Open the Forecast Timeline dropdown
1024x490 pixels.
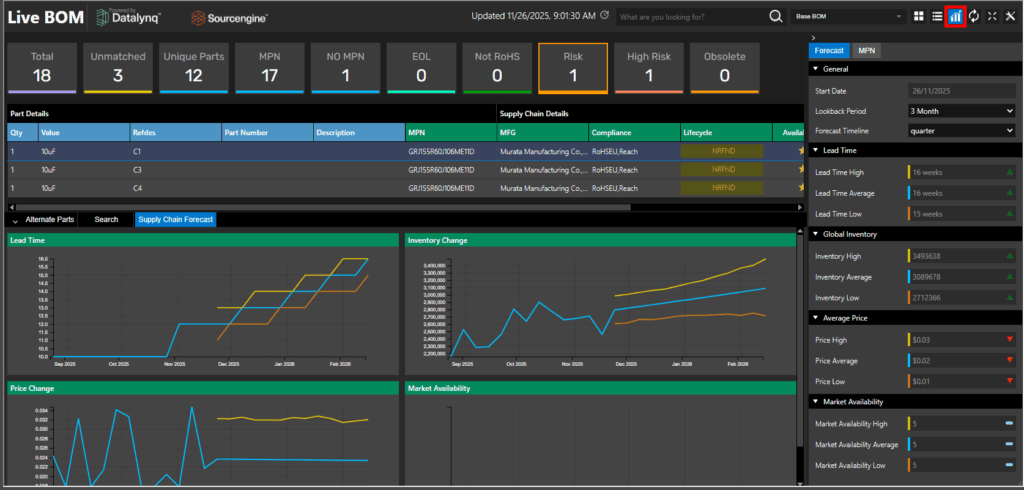coord(960,130)
